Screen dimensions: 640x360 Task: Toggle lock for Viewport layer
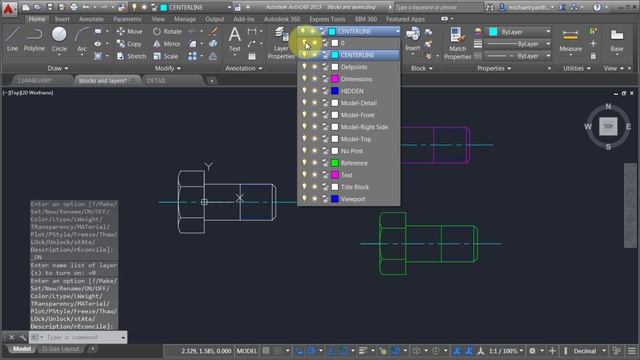click(325, 199)
